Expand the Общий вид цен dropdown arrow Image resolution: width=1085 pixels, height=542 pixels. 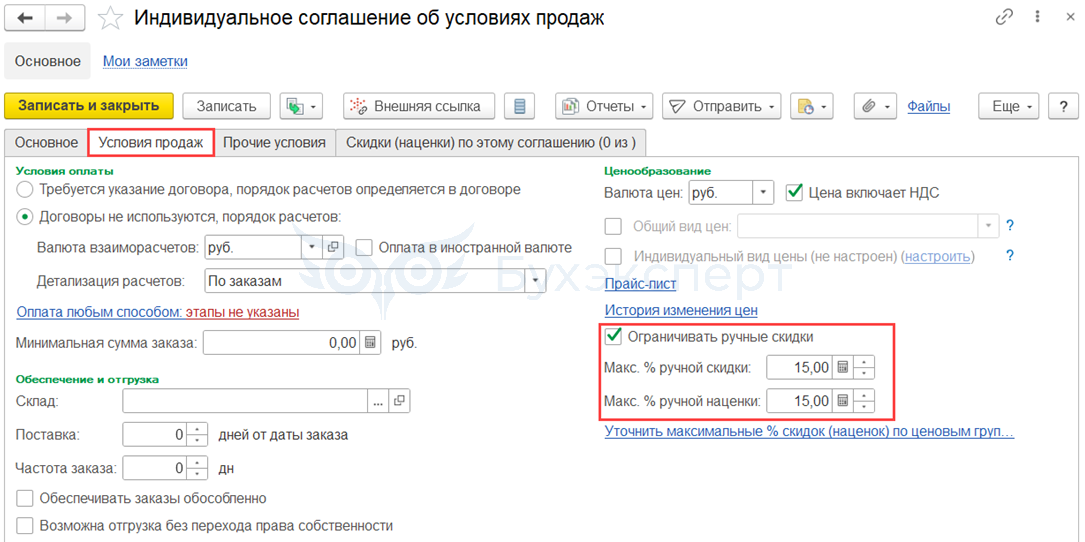pos(987,226)
